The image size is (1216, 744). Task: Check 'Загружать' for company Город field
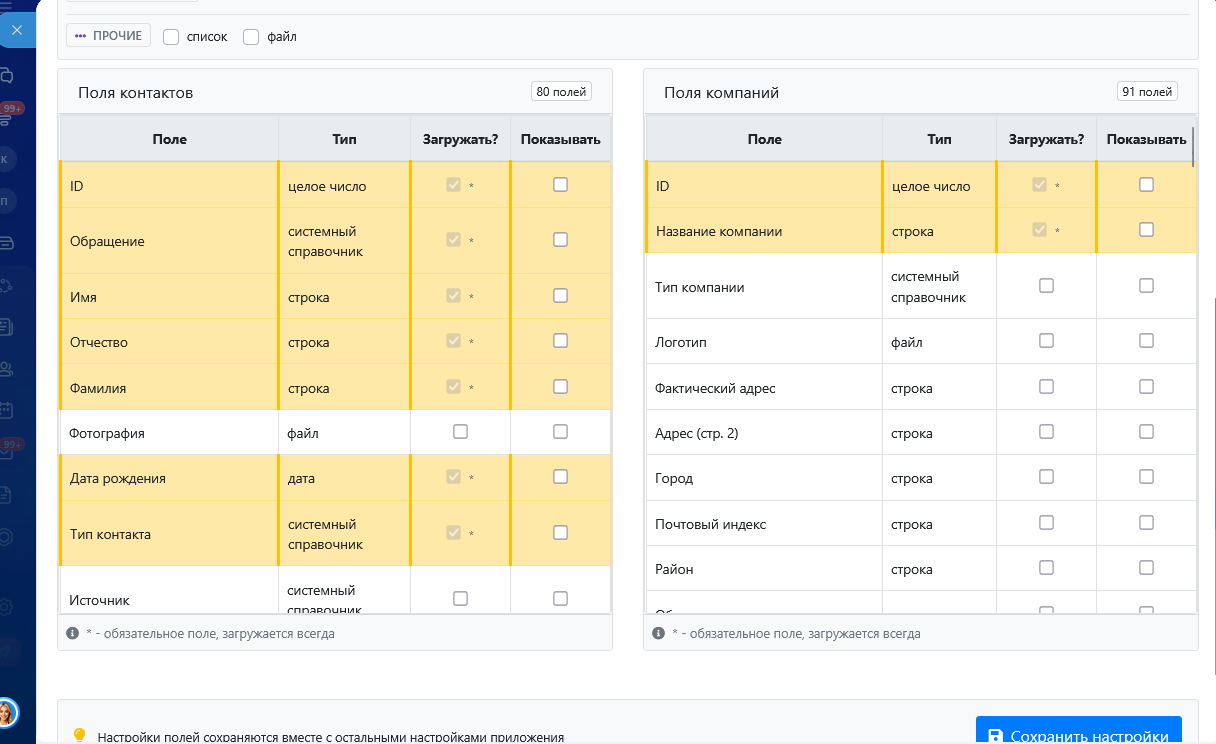tap(1046, 477)
